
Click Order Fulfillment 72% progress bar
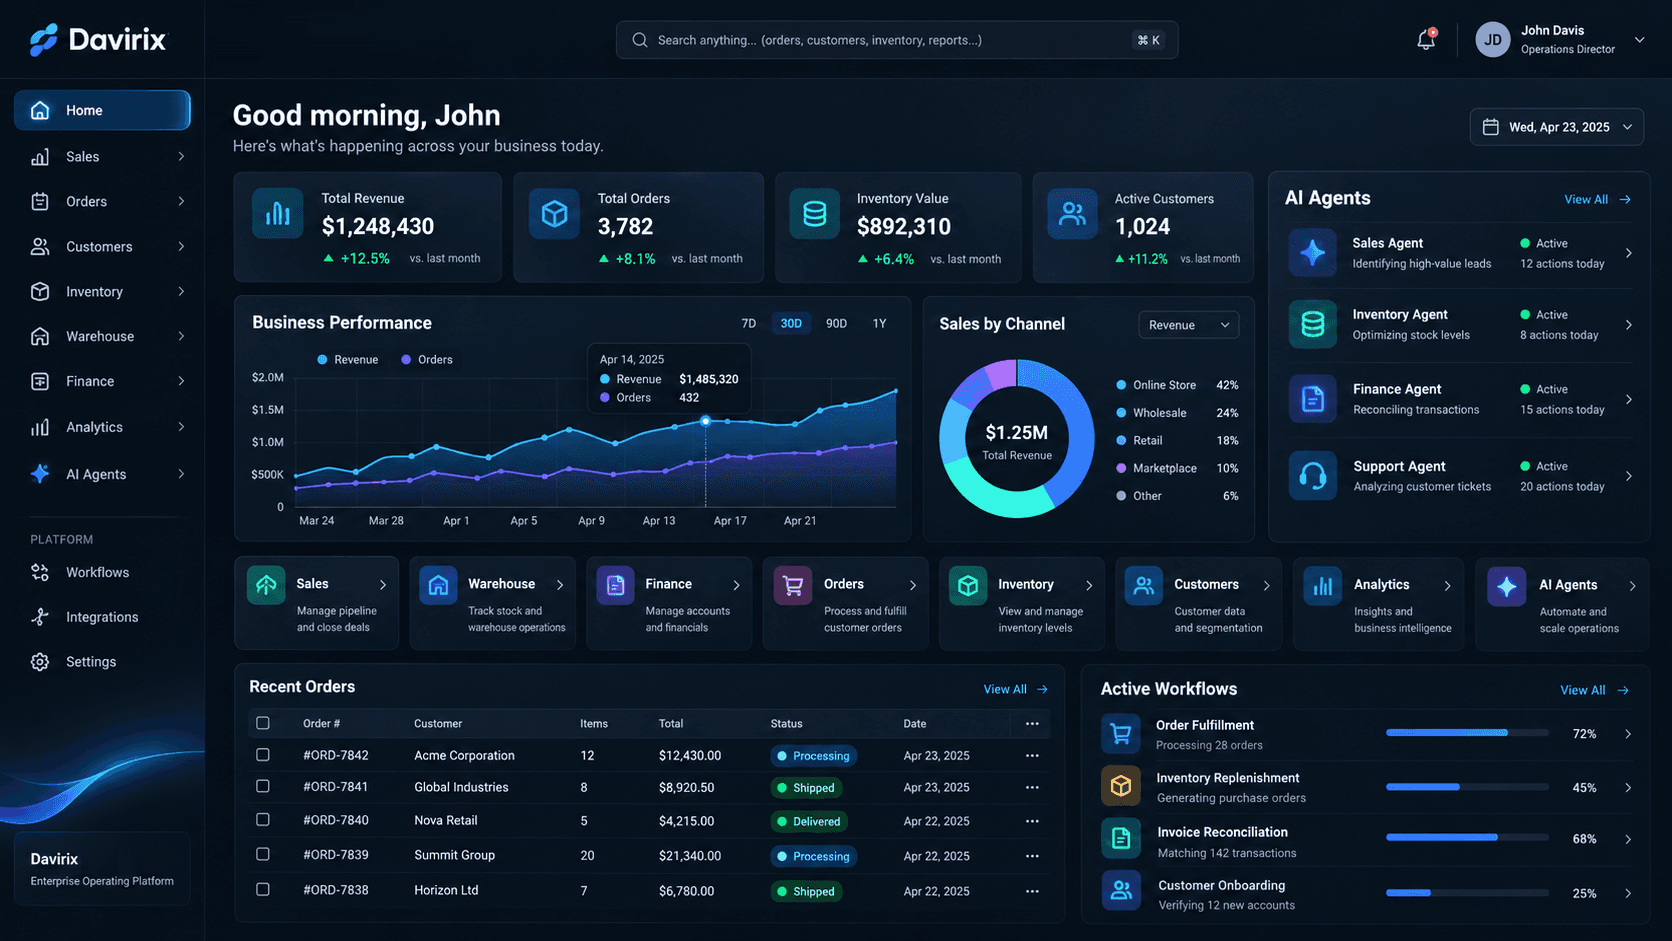[x=1467, y=733]
